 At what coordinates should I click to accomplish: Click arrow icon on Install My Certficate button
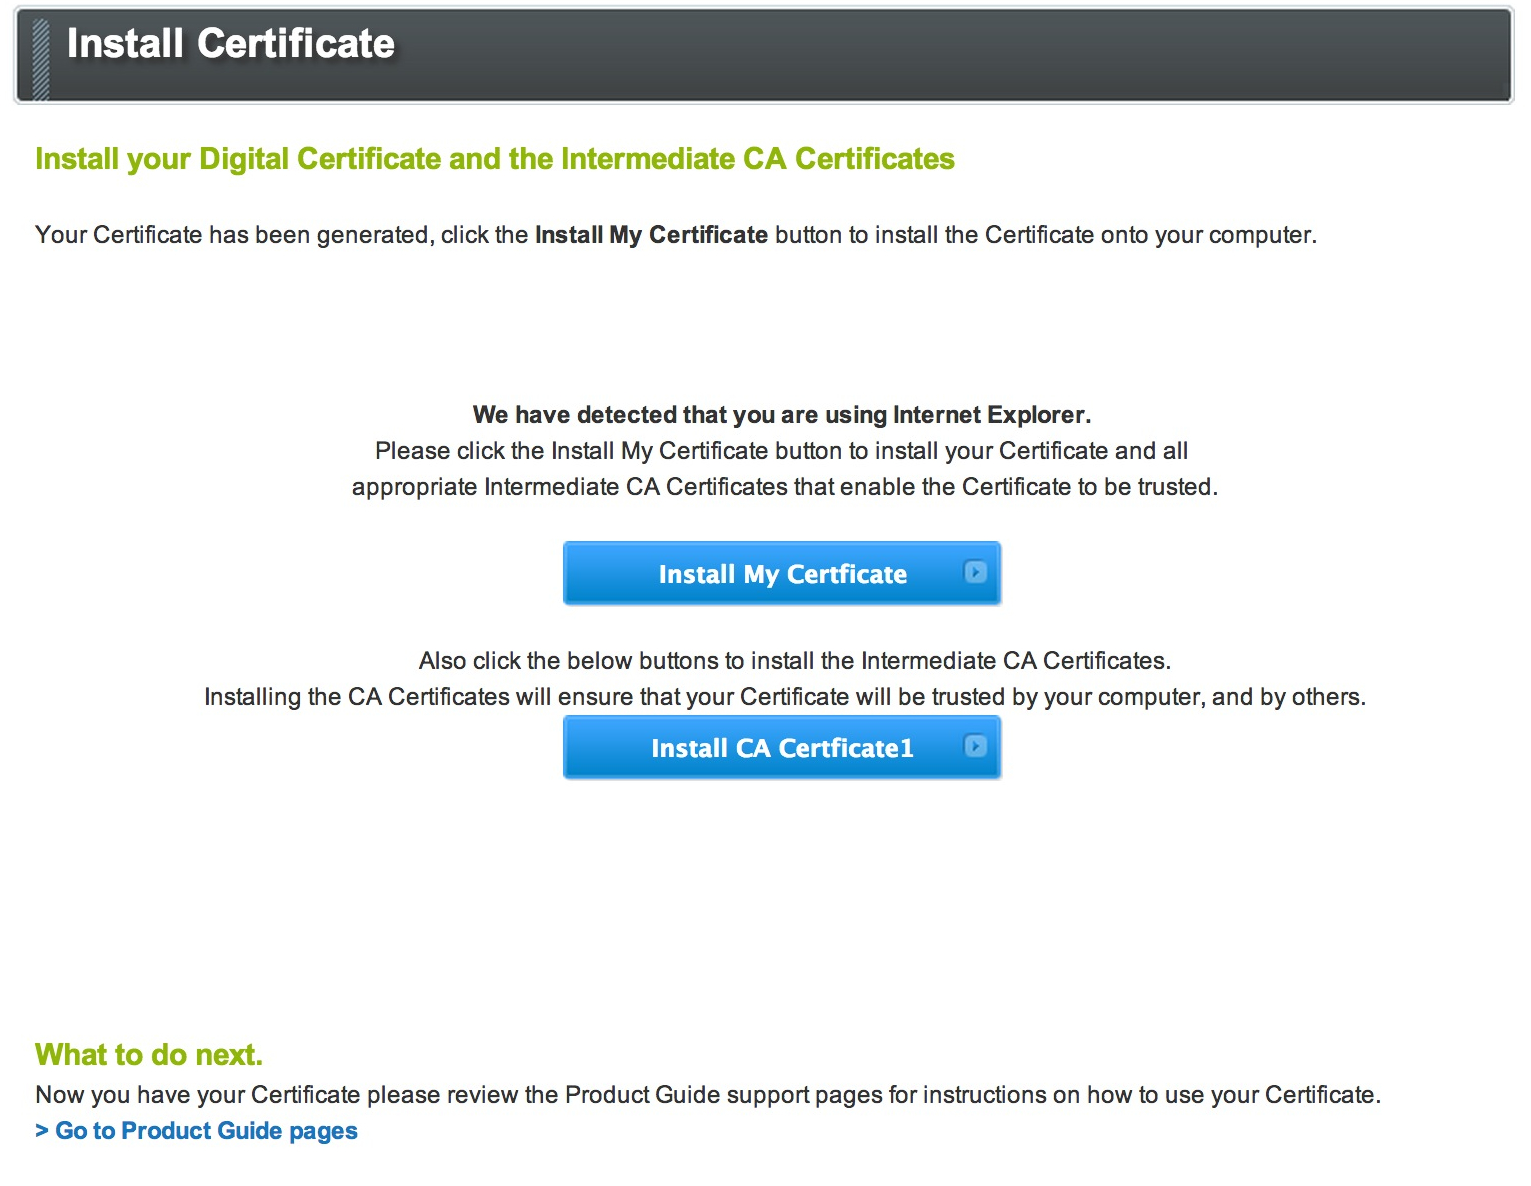click(975, 572)
